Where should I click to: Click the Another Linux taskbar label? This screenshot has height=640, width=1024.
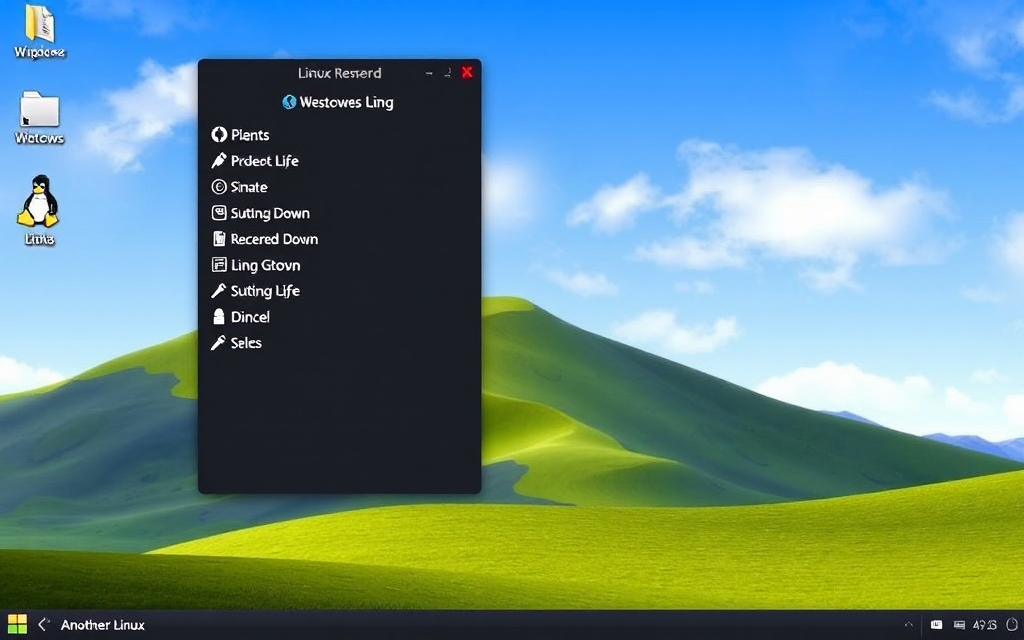(x=103, y=625)
